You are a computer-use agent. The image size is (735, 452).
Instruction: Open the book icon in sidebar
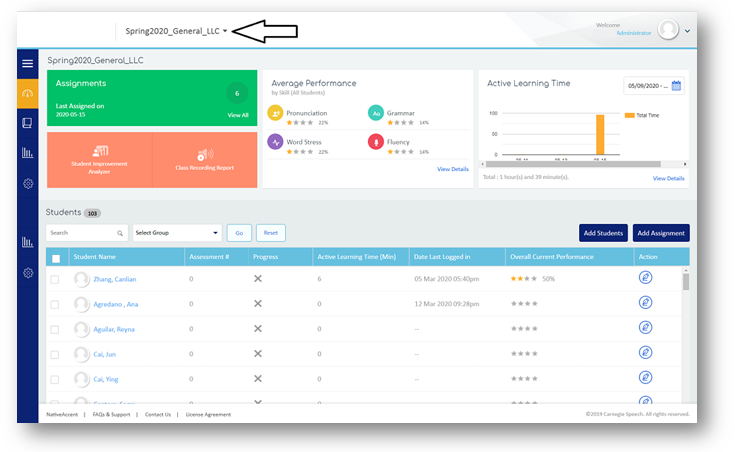(x=27, y=123)
